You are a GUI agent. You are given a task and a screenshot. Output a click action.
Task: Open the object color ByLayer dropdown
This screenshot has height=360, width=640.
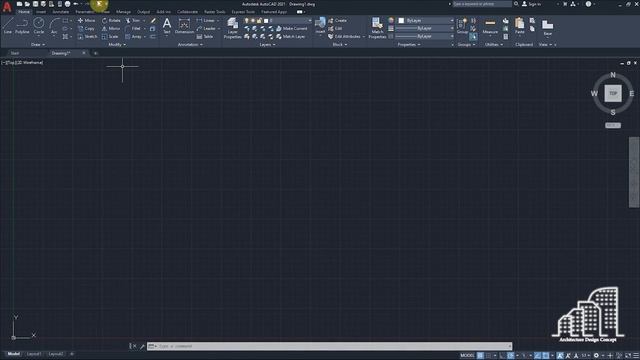(x=452, y=20)
